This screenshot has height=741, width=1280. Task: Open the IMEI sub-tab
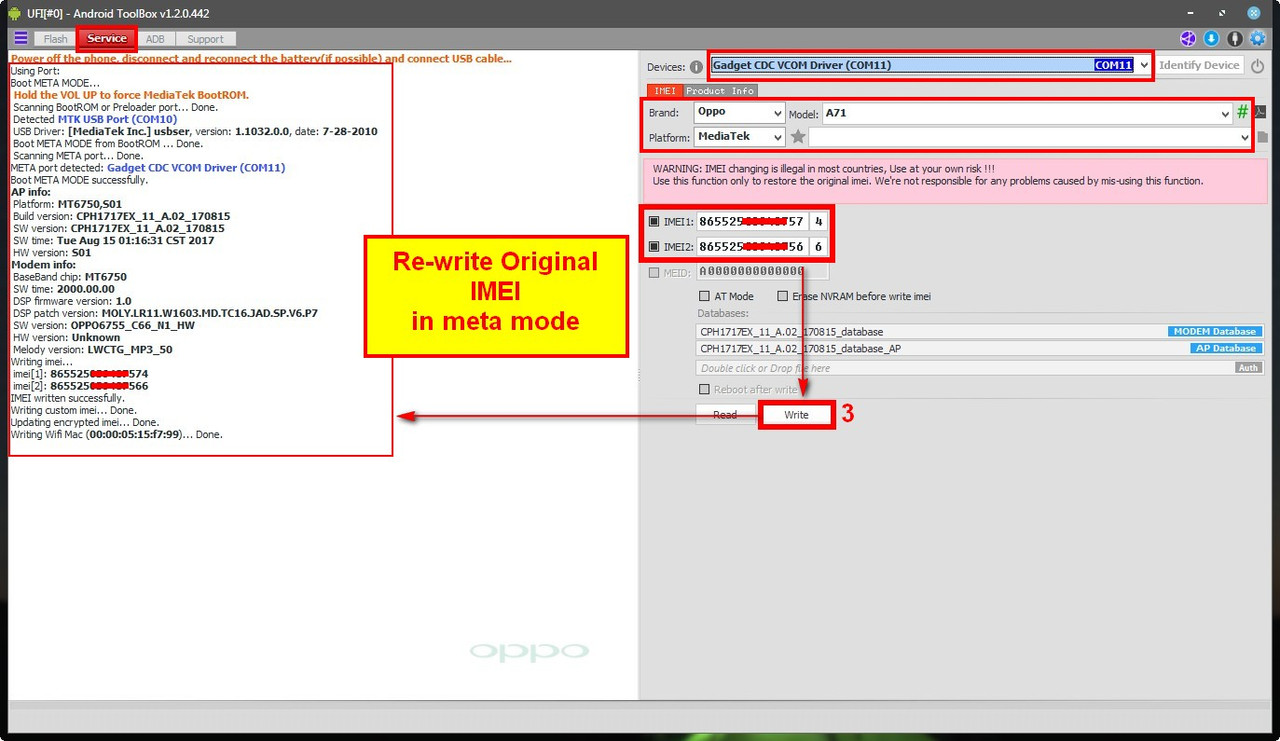pyautogui.click(x=665, y=91)
